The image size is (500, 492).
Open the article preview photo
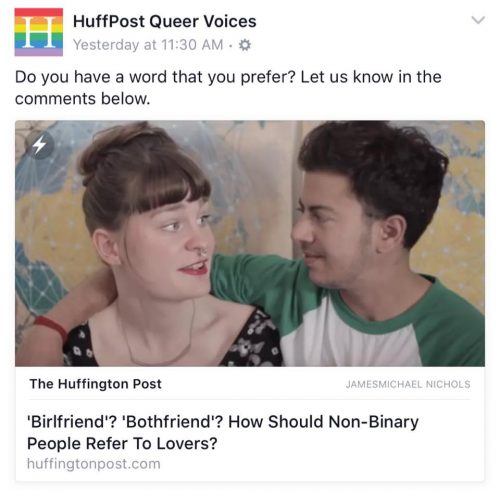pyautogui.click(x=250, y=243)
